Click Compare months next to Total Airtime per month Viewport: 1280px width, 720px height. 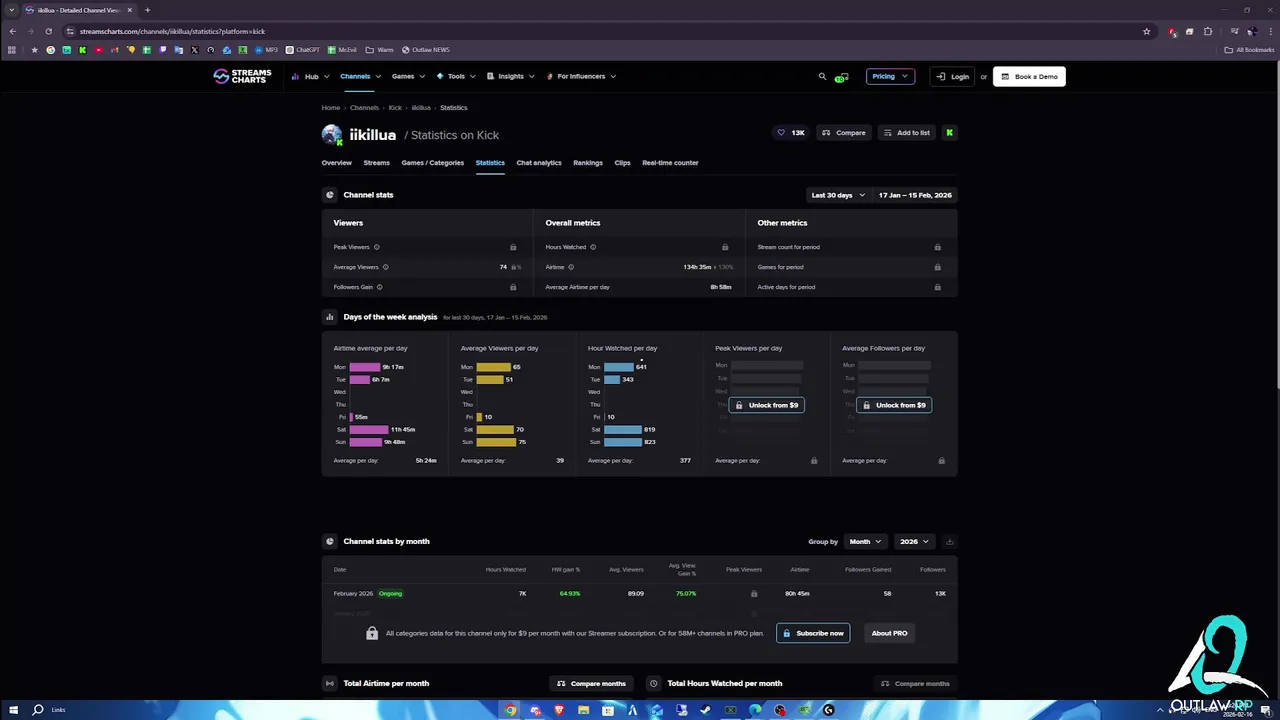point(591,683)
